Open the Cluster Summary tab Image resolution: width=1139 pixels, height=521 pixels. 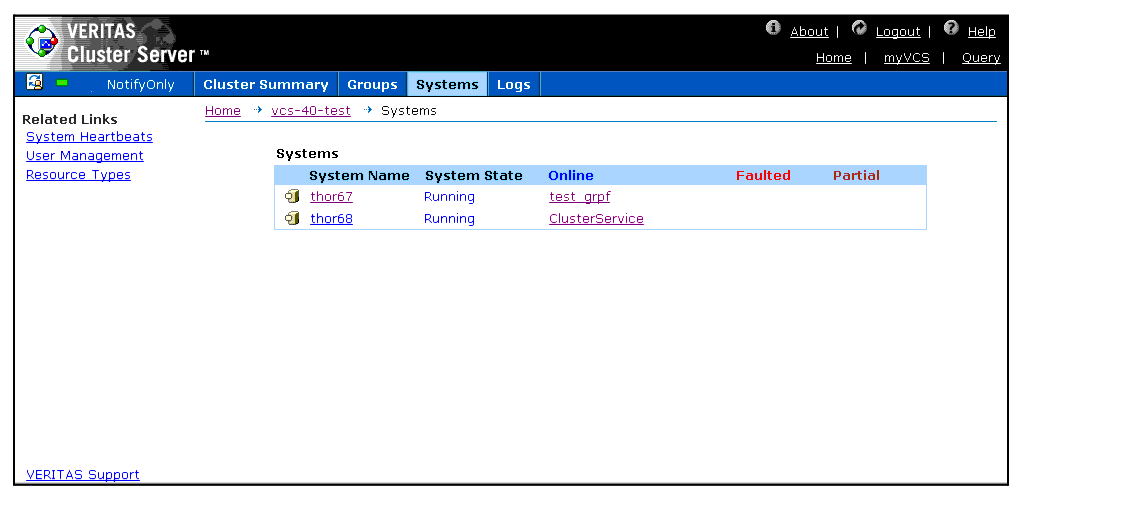click(x=265, y=85)
